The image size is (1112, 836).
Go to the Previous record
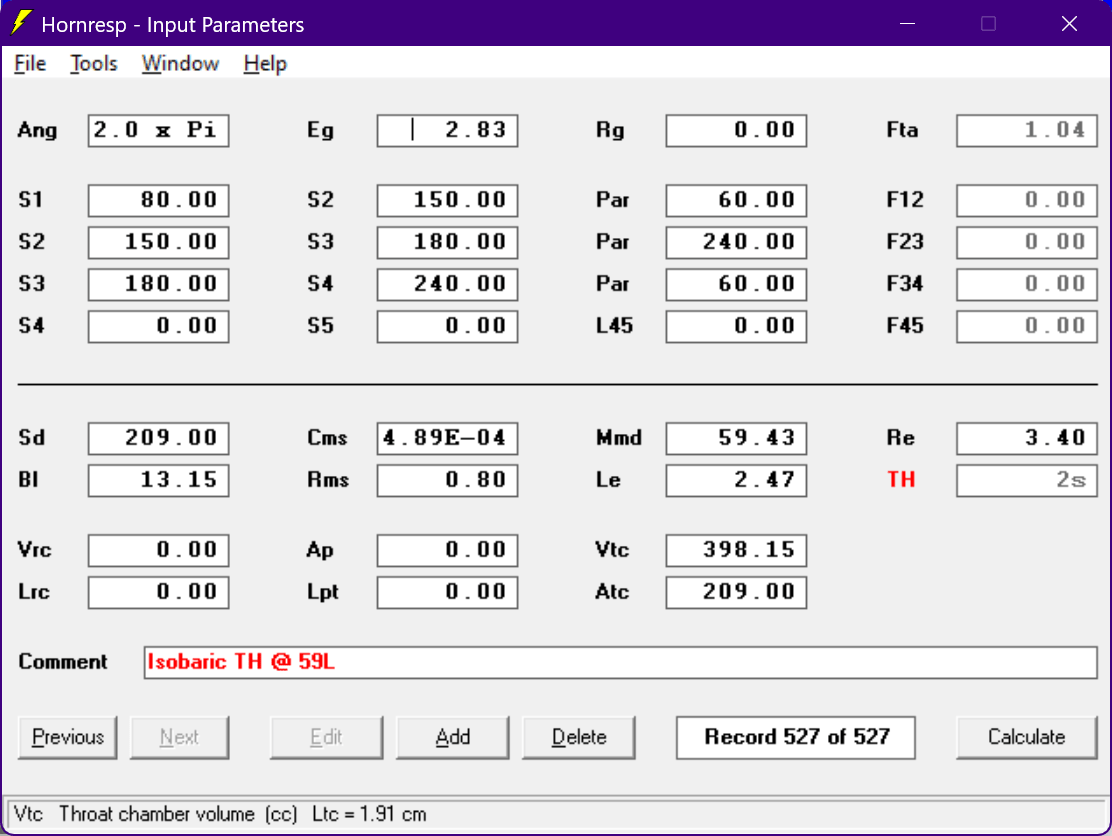coord(67,737)
